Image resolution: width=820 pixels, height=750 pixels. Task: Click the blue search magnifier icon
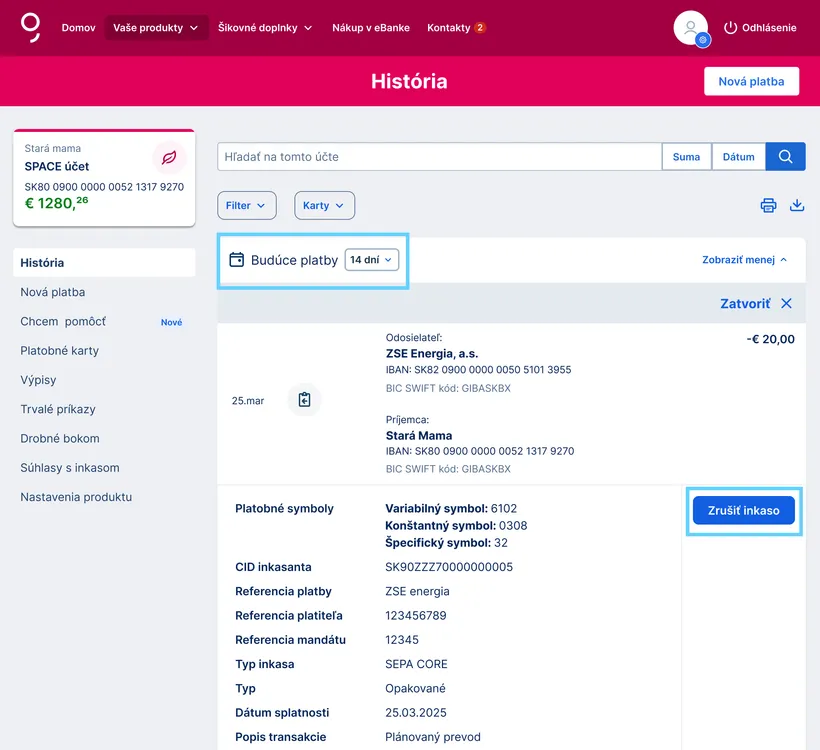784,156
